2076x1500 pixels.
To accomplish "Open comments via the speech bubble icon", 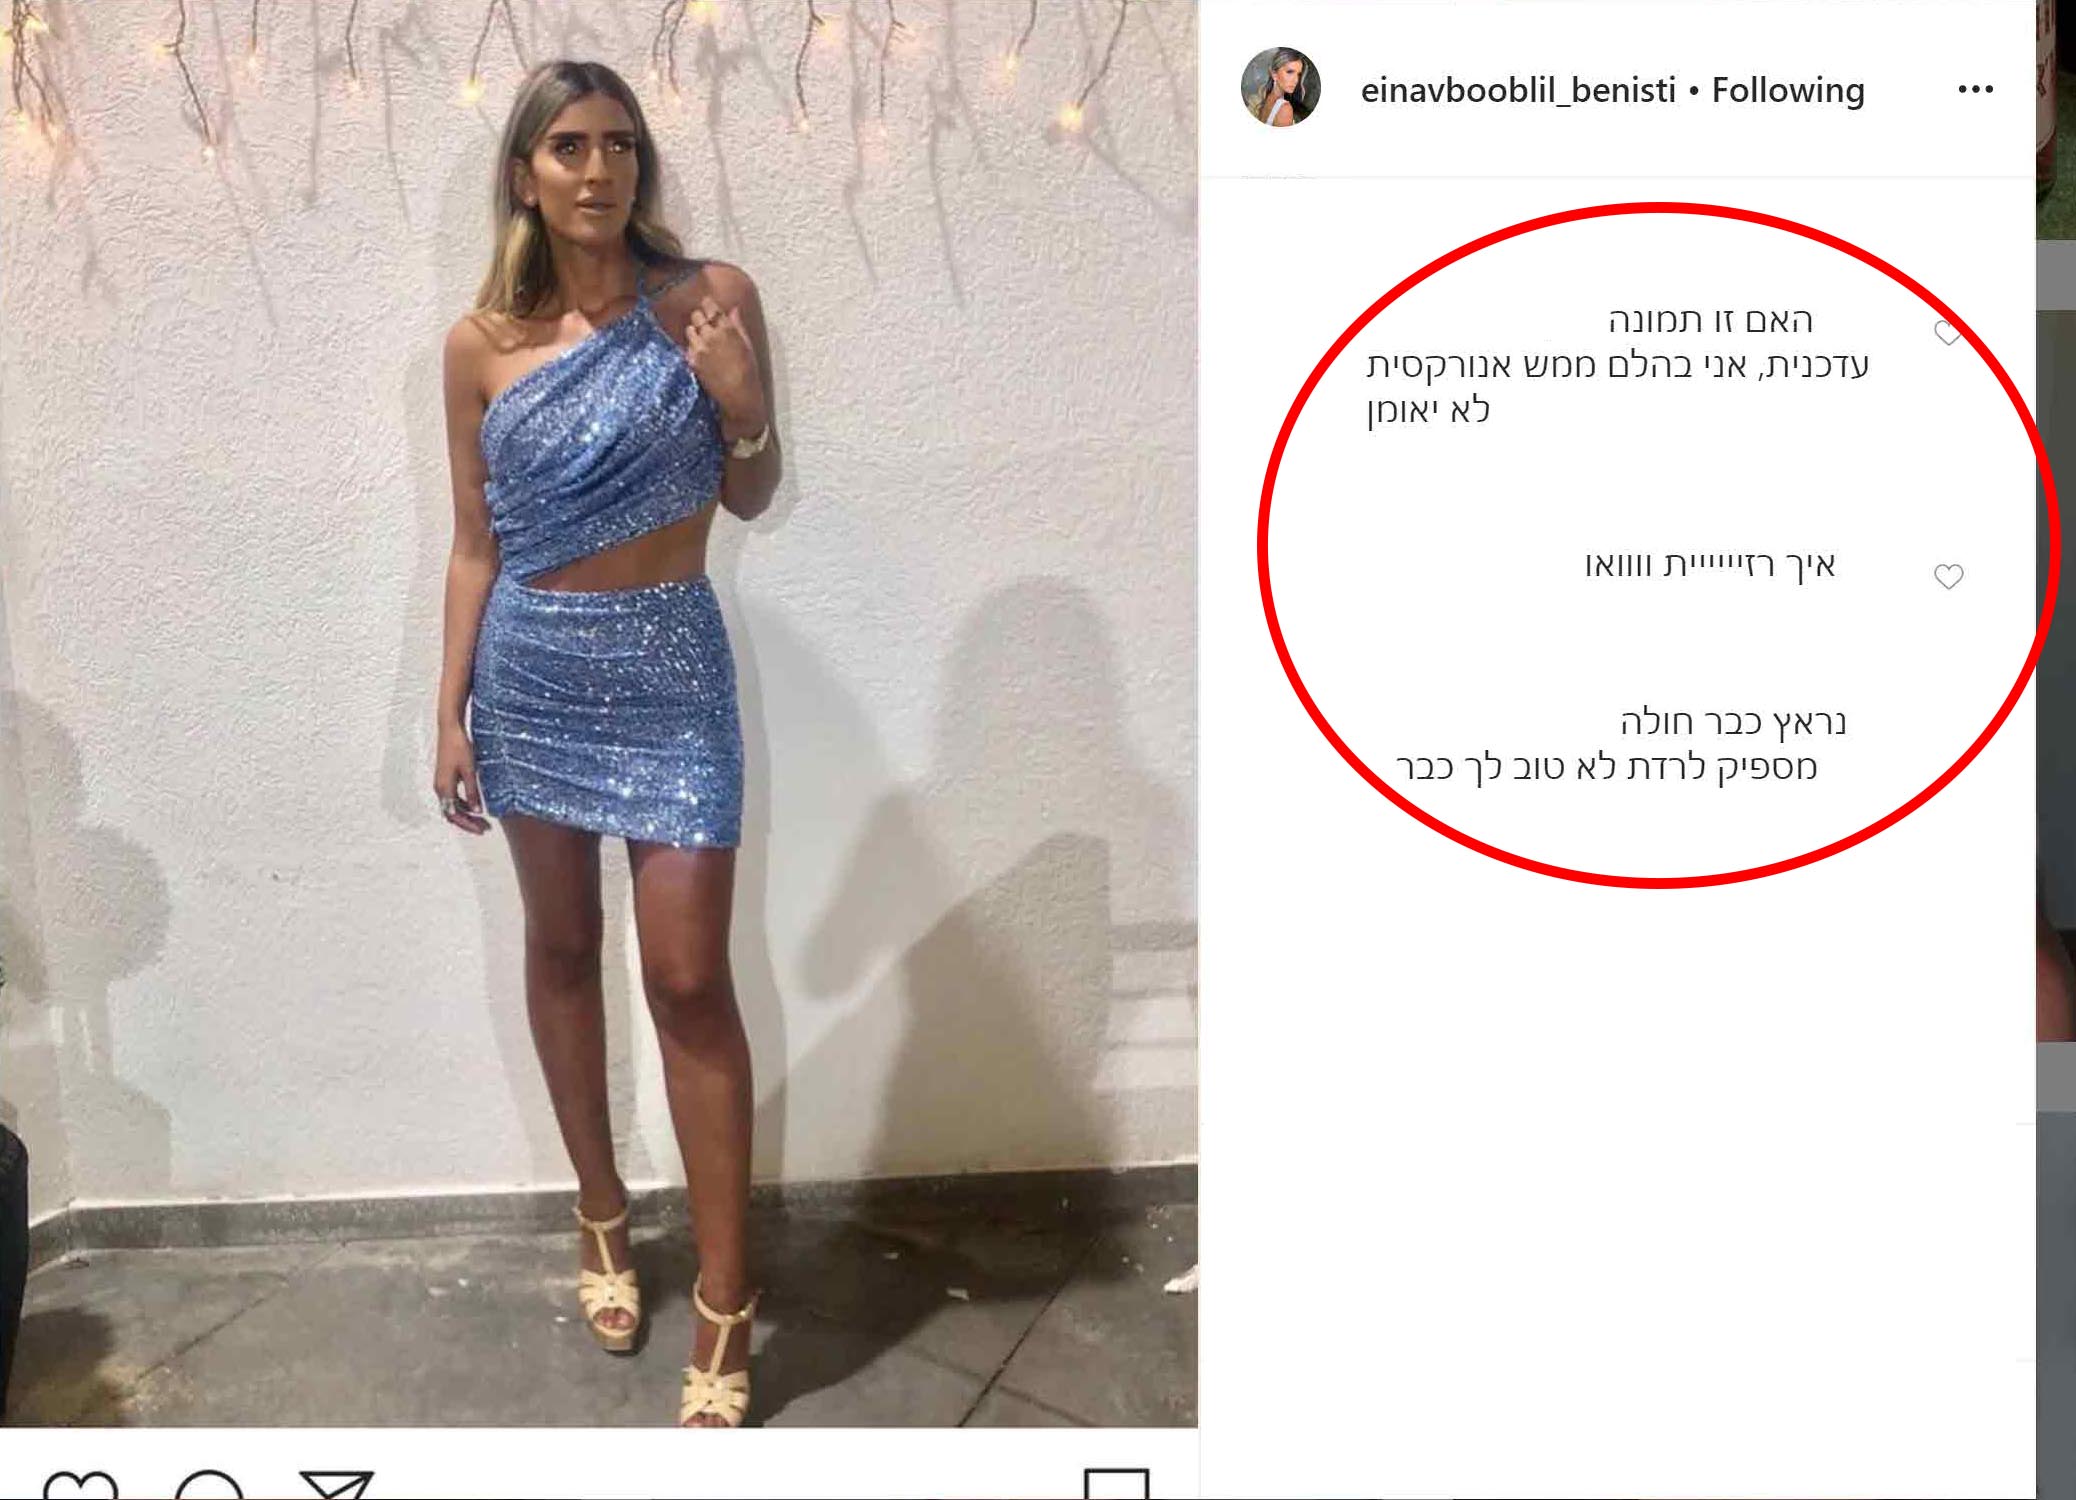I will (209, 1486).
